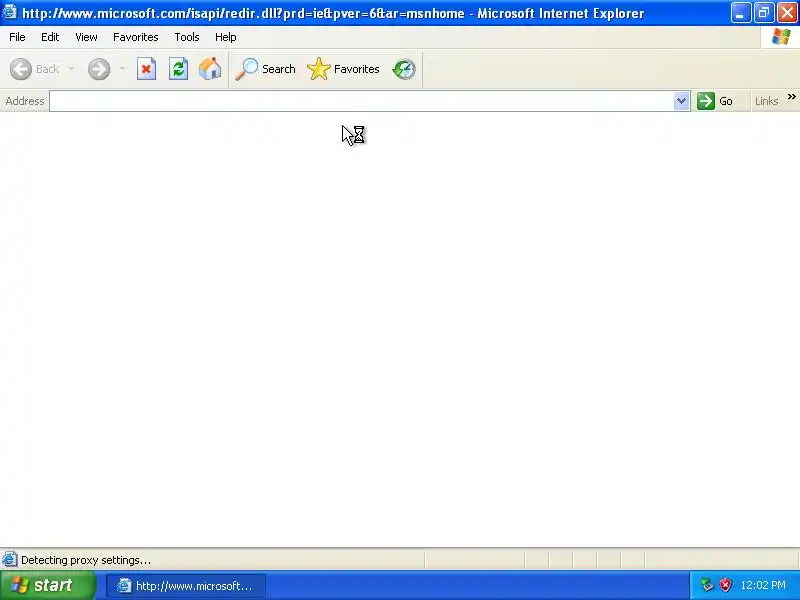Refresh the page with green arrows icon

(x=179, y=69)
